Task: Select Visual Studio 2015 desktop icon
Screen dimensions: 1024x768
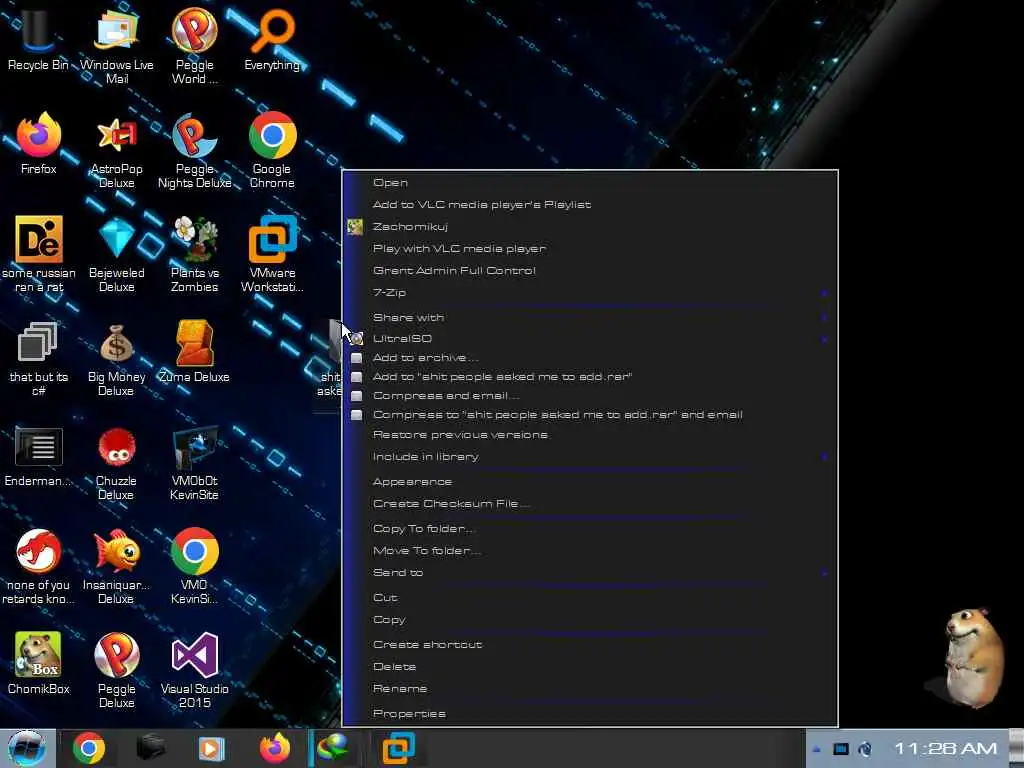Action: [x=195, y=670]
